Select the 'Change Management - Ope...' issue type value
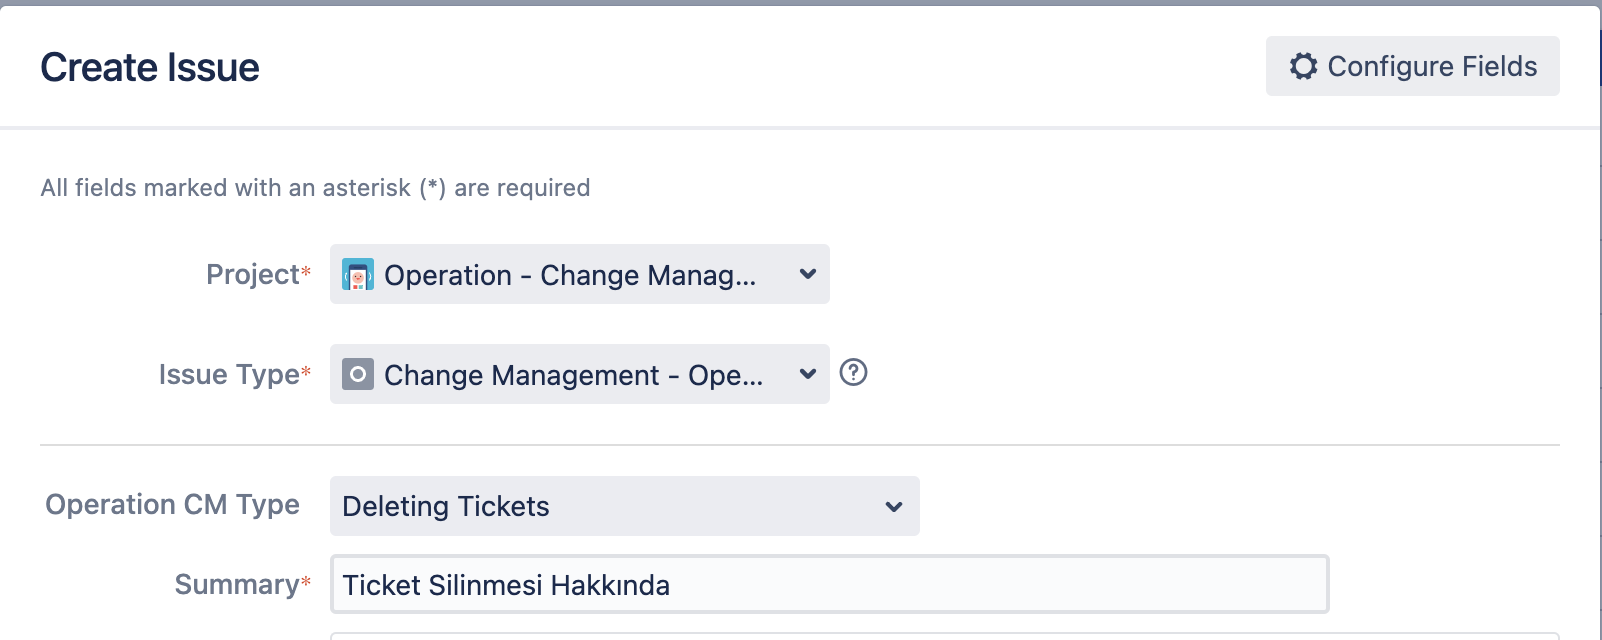Screen dimensions: 1602x640 coord(573,375)
